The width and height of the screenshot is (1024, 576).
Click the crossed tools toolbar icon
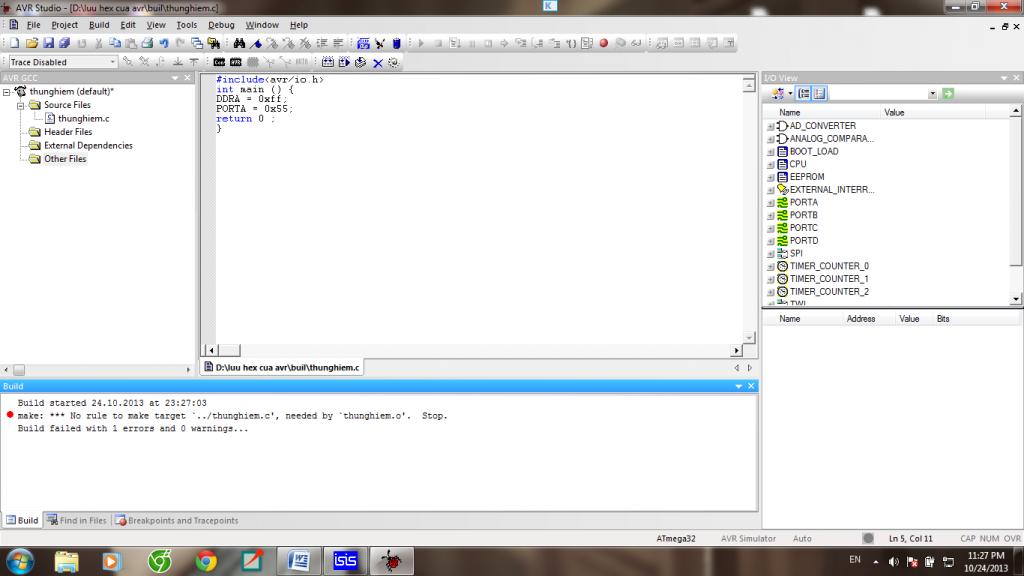click(380, 43)
